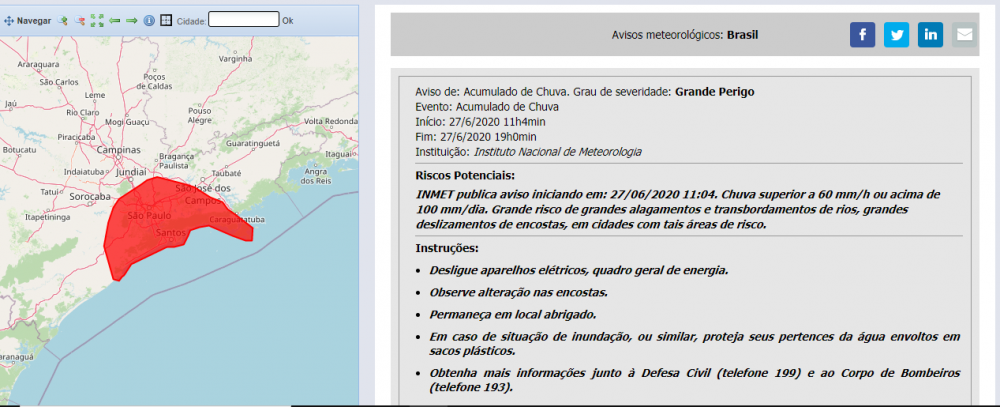Viewport: 1000px width, 407px height.
Task: Click the Avisos meteorológicos: Brasil header
Action: pos(684,35)
